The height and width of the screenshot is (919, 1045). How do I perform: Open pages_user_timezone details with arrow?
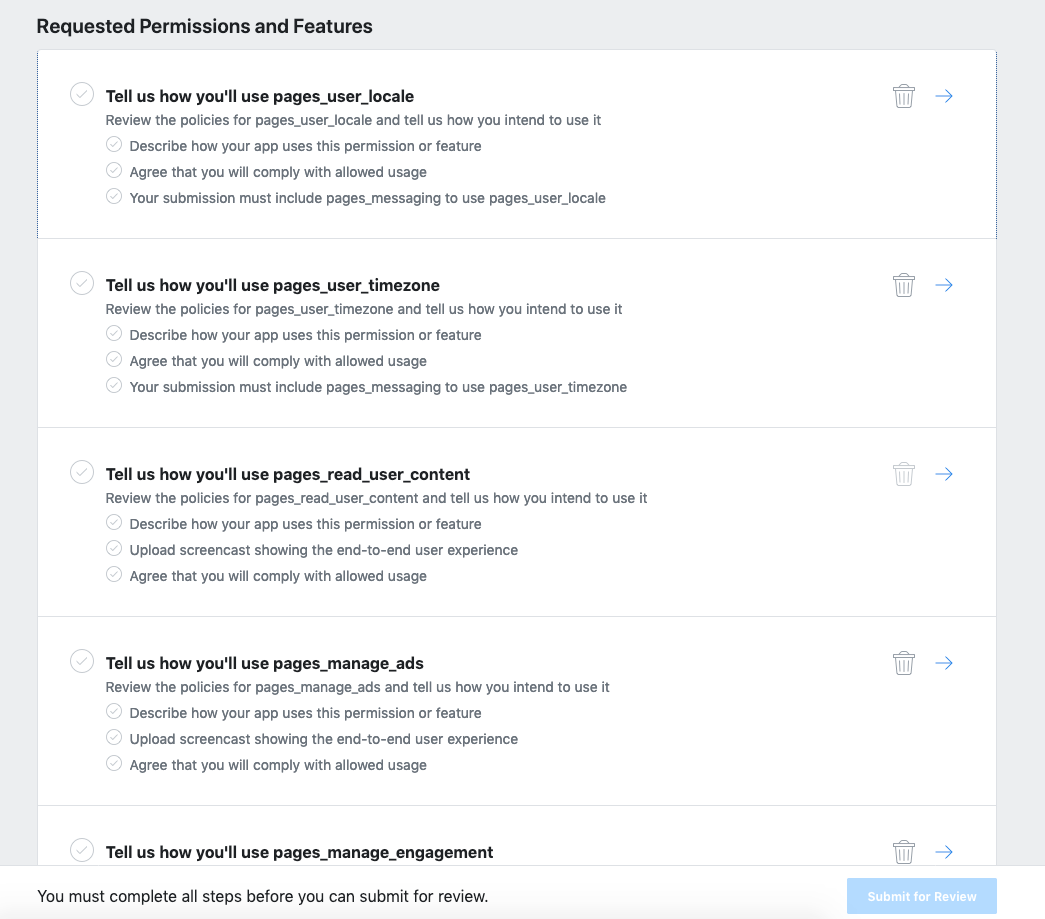coord(944,285)
